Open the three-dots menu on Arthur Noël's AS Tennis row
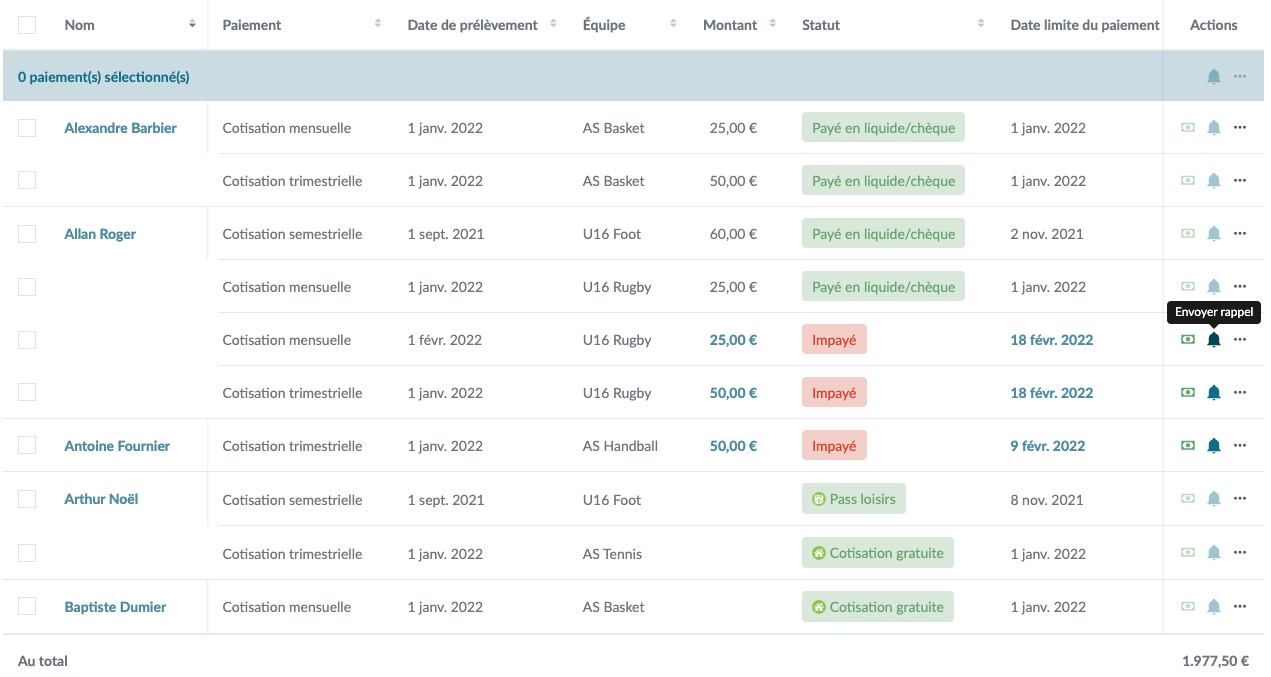 1240,553
